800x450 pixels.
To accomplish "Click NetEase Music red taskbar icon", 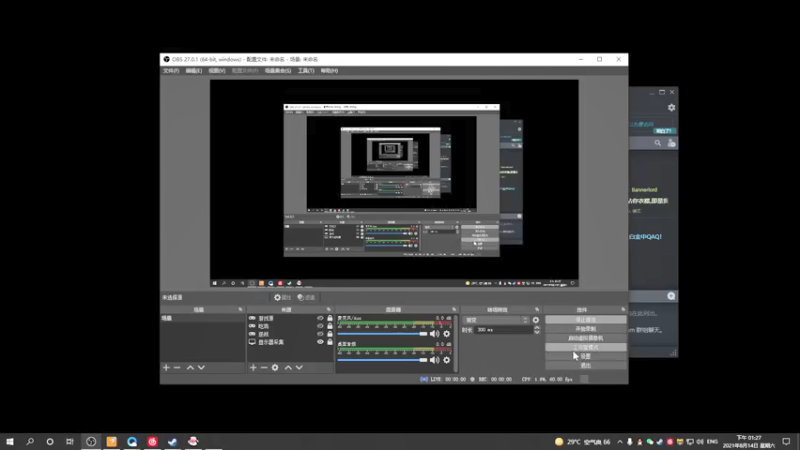I will click(152, 441).
